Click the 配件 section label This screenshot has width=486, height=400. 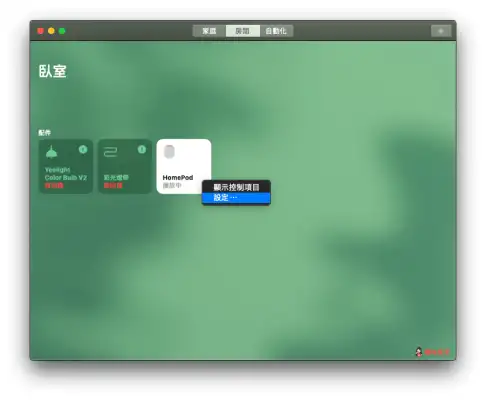coord(44,133)
